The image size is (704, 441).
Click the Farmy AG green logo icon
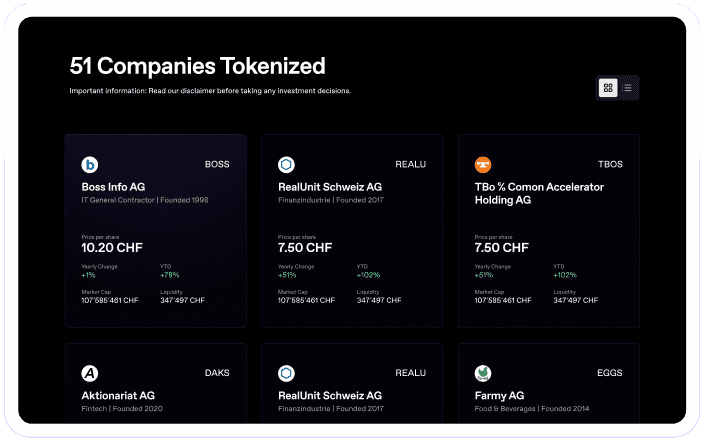[483, 373]
